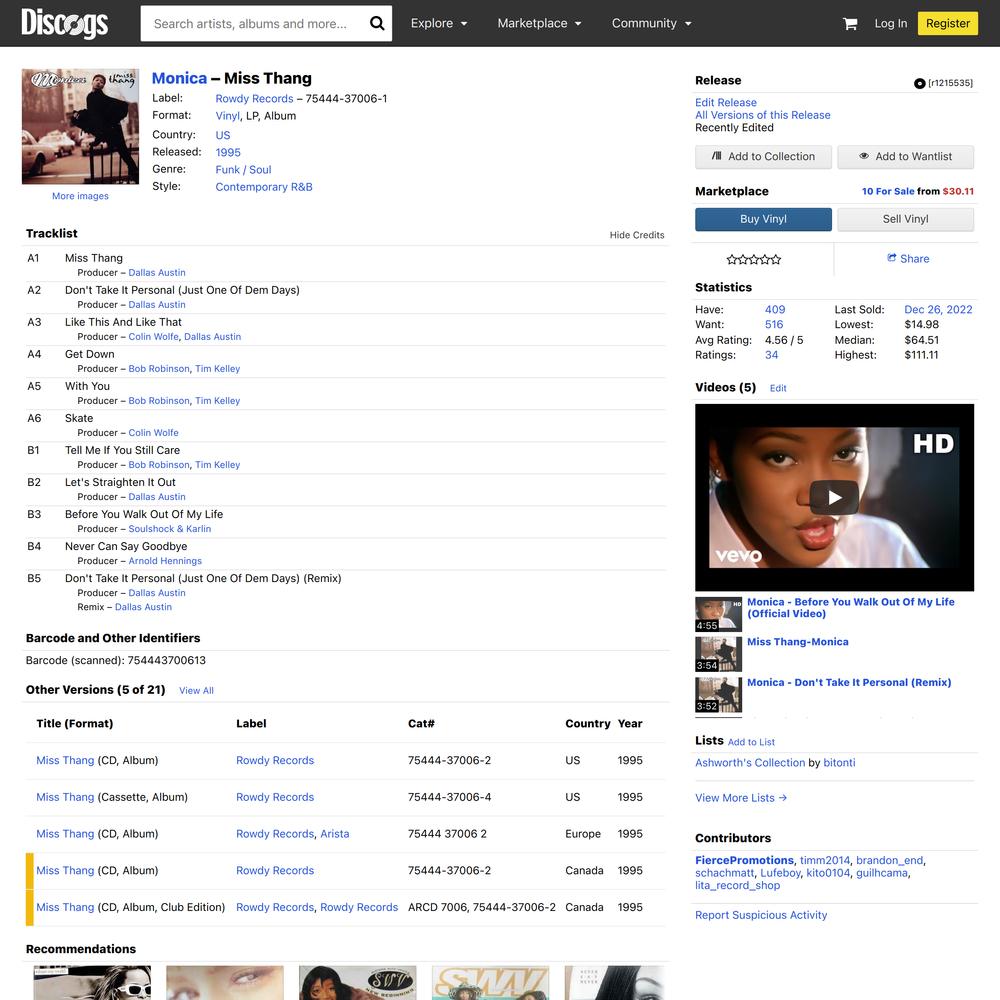
Task: Open the Contemporary R&B style link
Action: point(264,187)
